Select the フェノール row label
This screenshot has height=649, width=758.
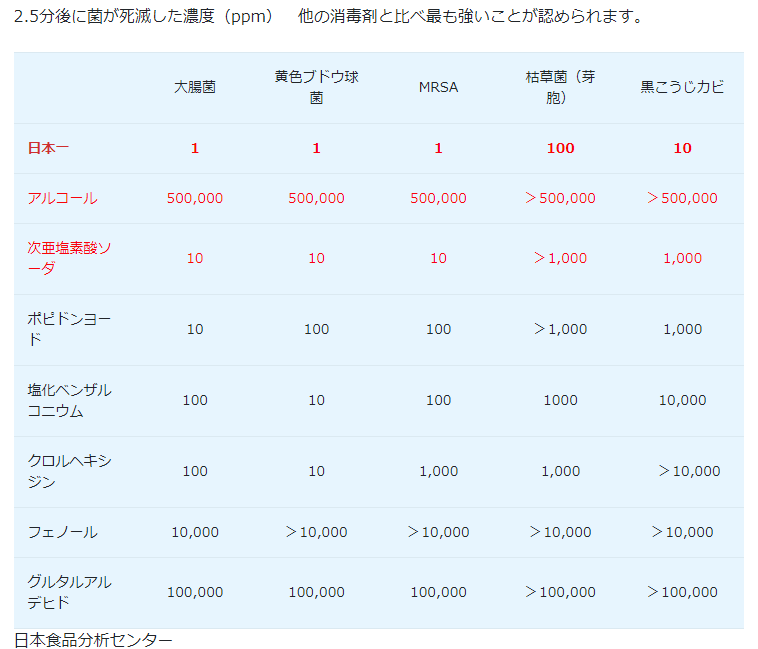[62, 532]
